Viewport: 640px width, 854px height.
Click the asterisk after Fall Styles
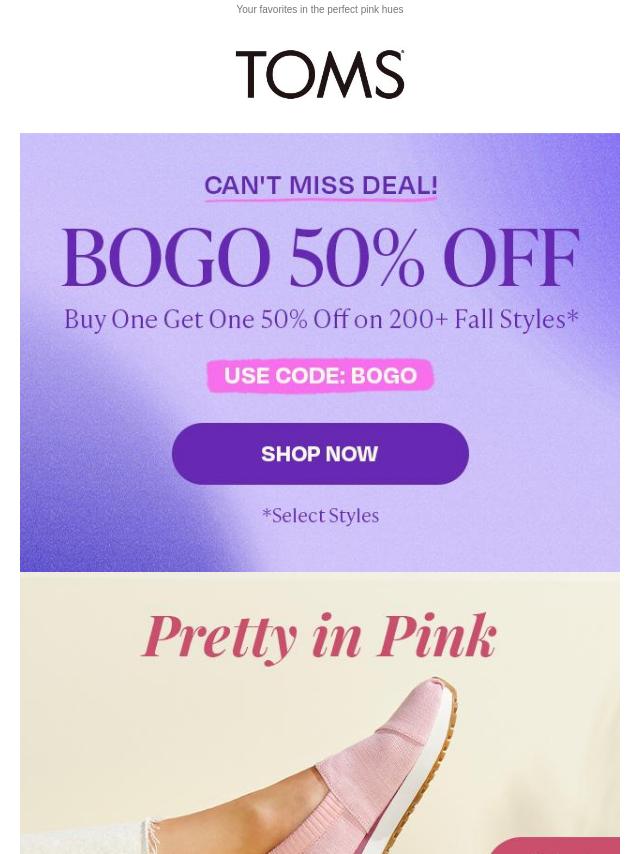[572, 315]
